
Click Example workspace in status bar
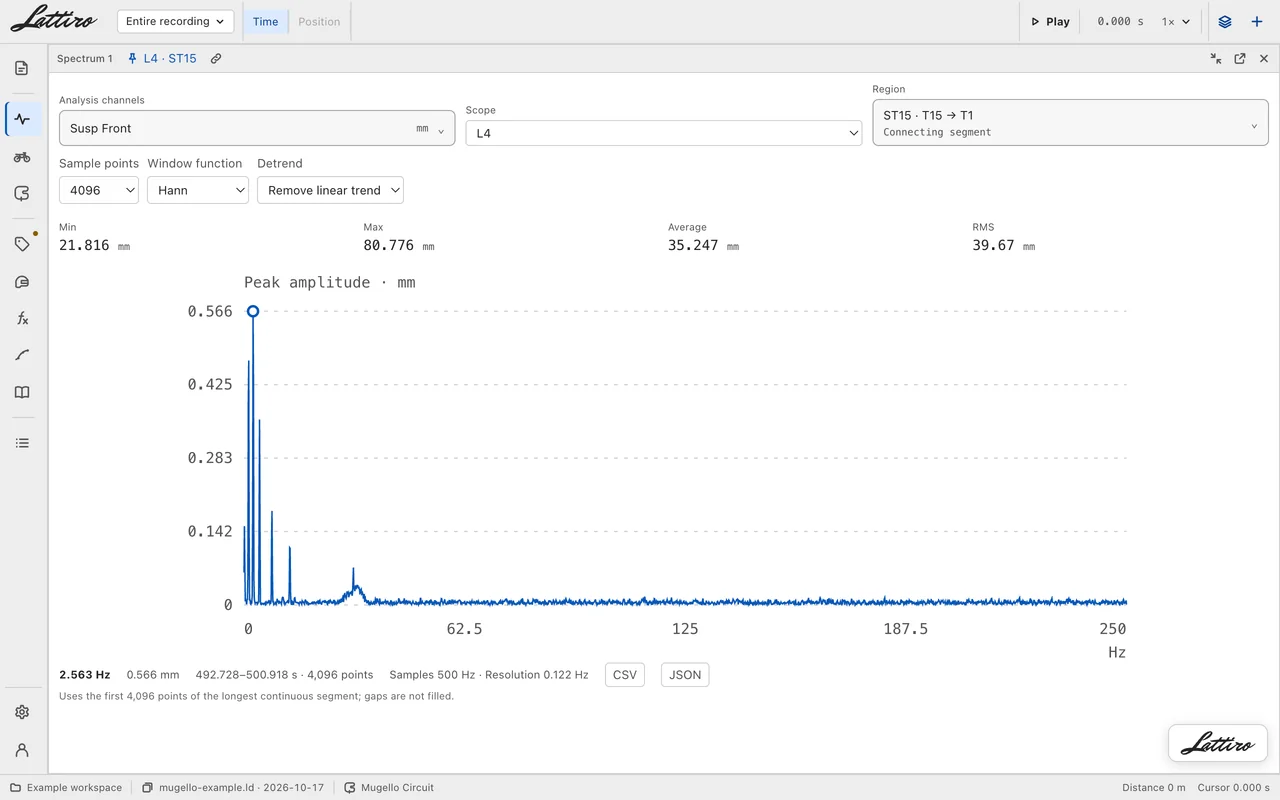click(66, 788)
